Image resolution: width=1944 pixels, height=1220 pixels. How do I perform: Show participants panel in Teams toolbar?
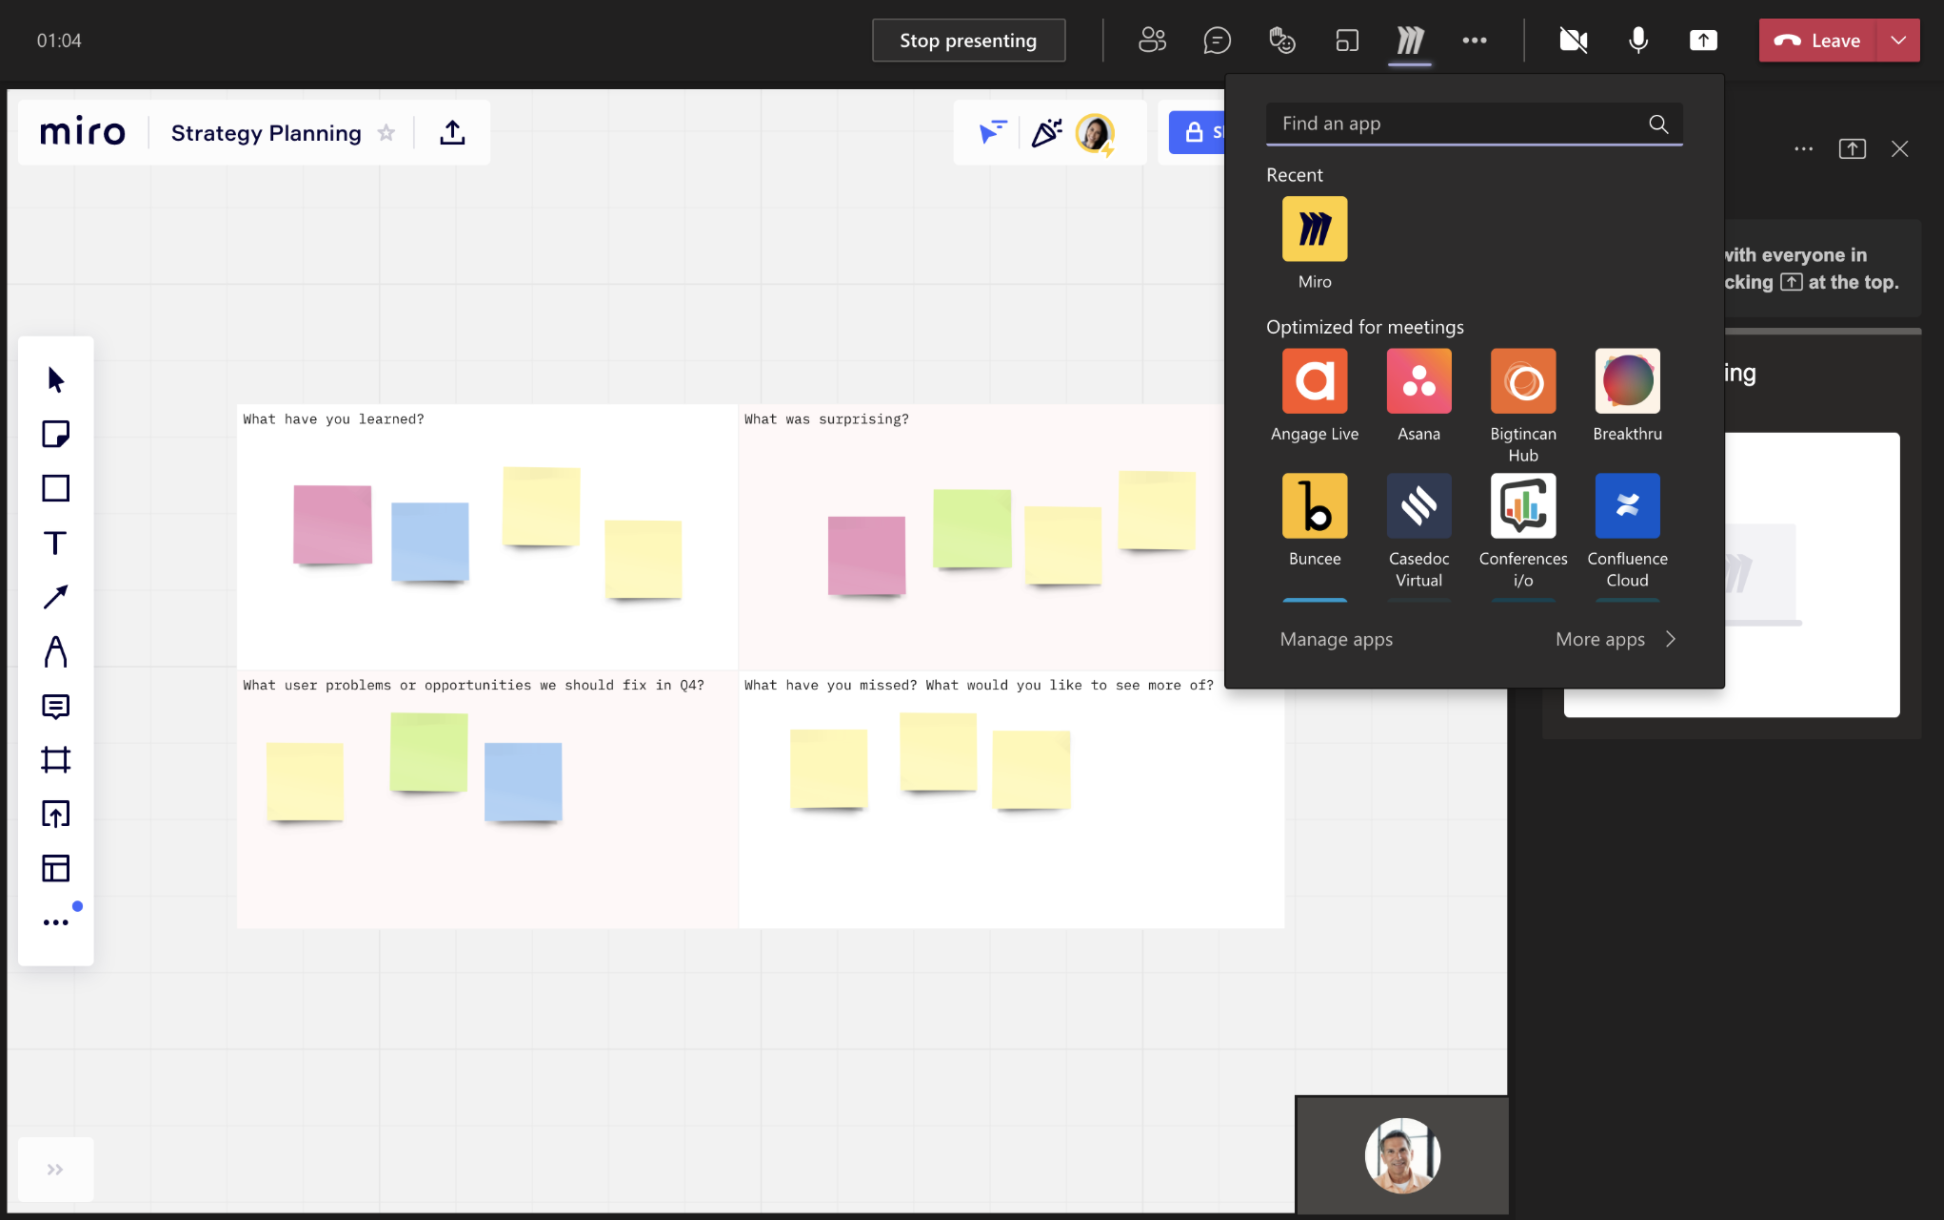coord(1152,40)
